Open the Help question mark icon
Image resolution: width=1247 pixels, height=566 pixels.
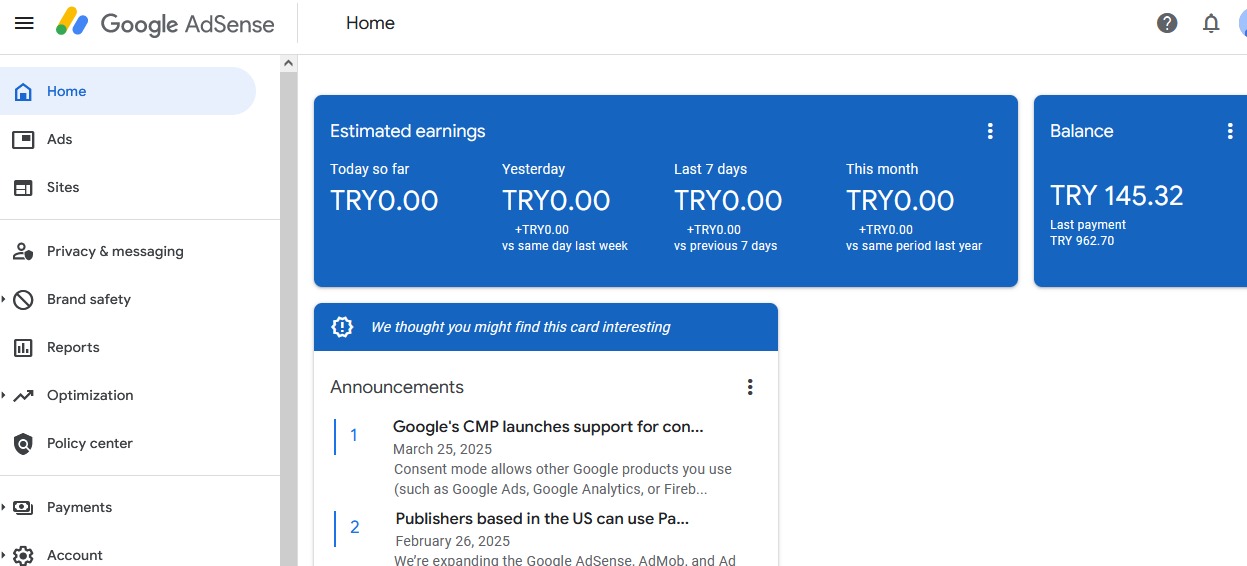[x=1167, y=23]
